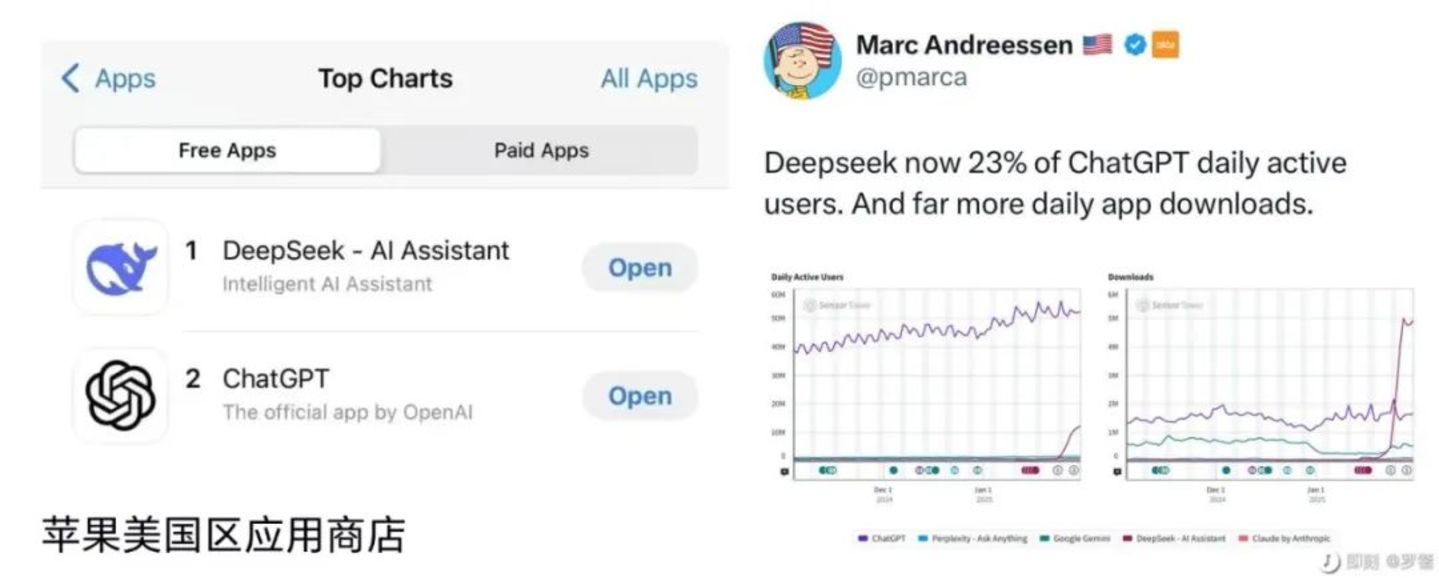The image size is (1439, 581).
Task: Click the blue verified badge
Action: pyautogui.click(x=1134, y=45)
